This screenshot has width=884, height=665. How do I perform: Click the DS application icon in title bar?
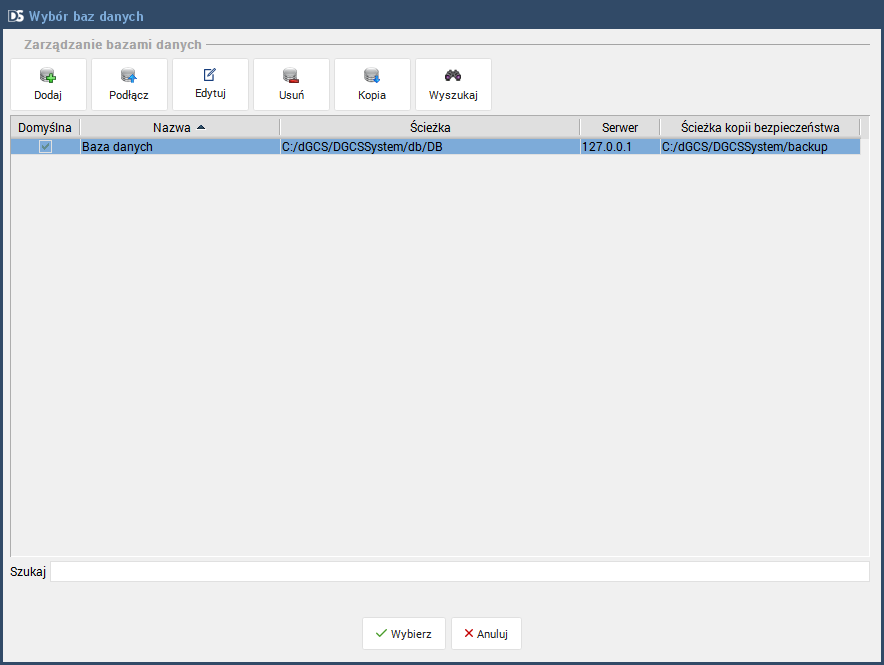pyautogui.click(x=16, y=16)
